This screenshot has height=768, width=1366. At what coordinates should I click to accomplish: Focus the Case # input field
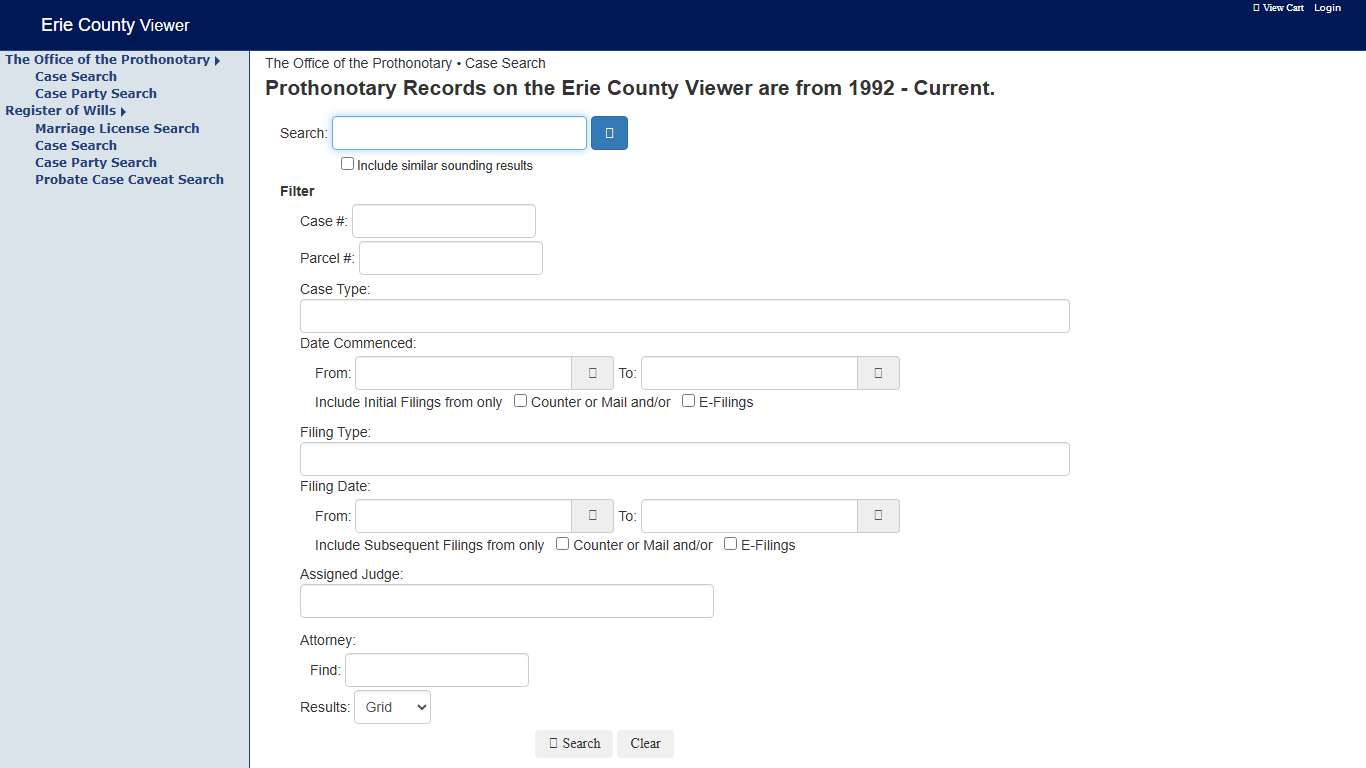444,221
